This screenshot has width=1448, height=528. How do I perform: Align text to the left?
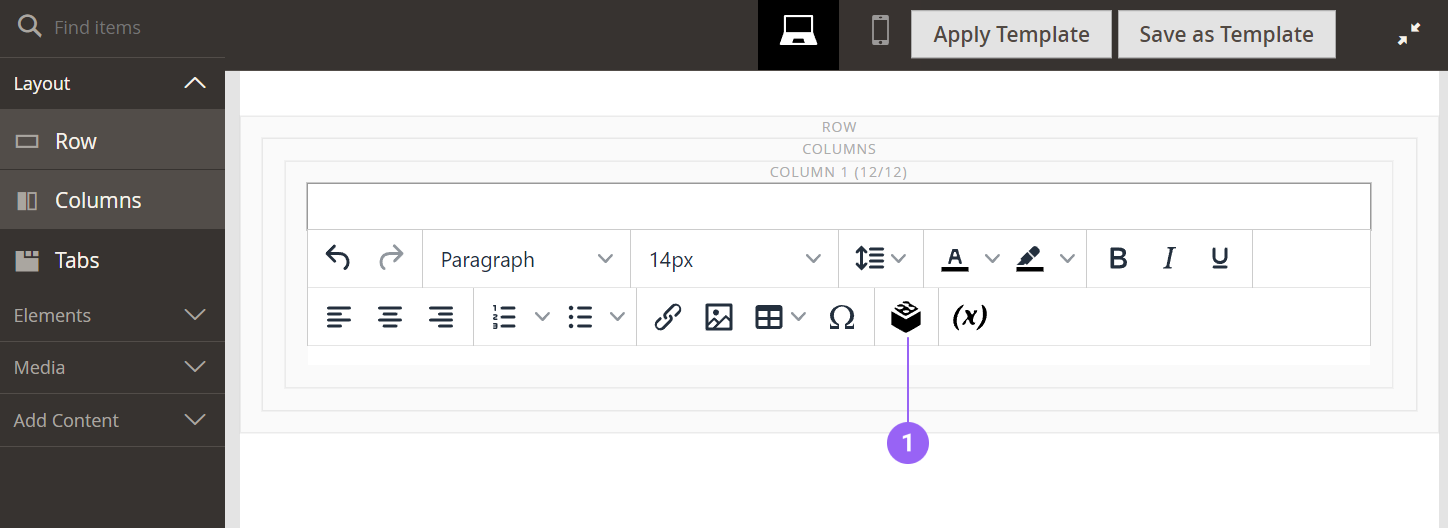coord(339,317)
